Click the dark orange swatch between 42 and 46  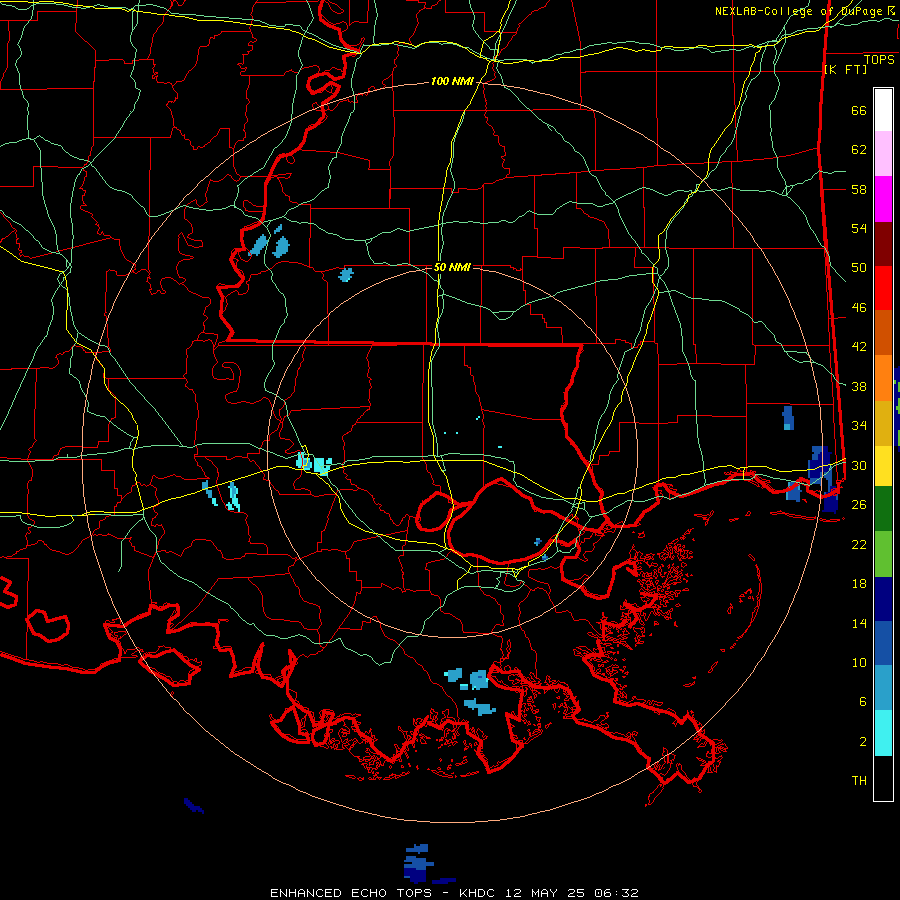(883, 333)
